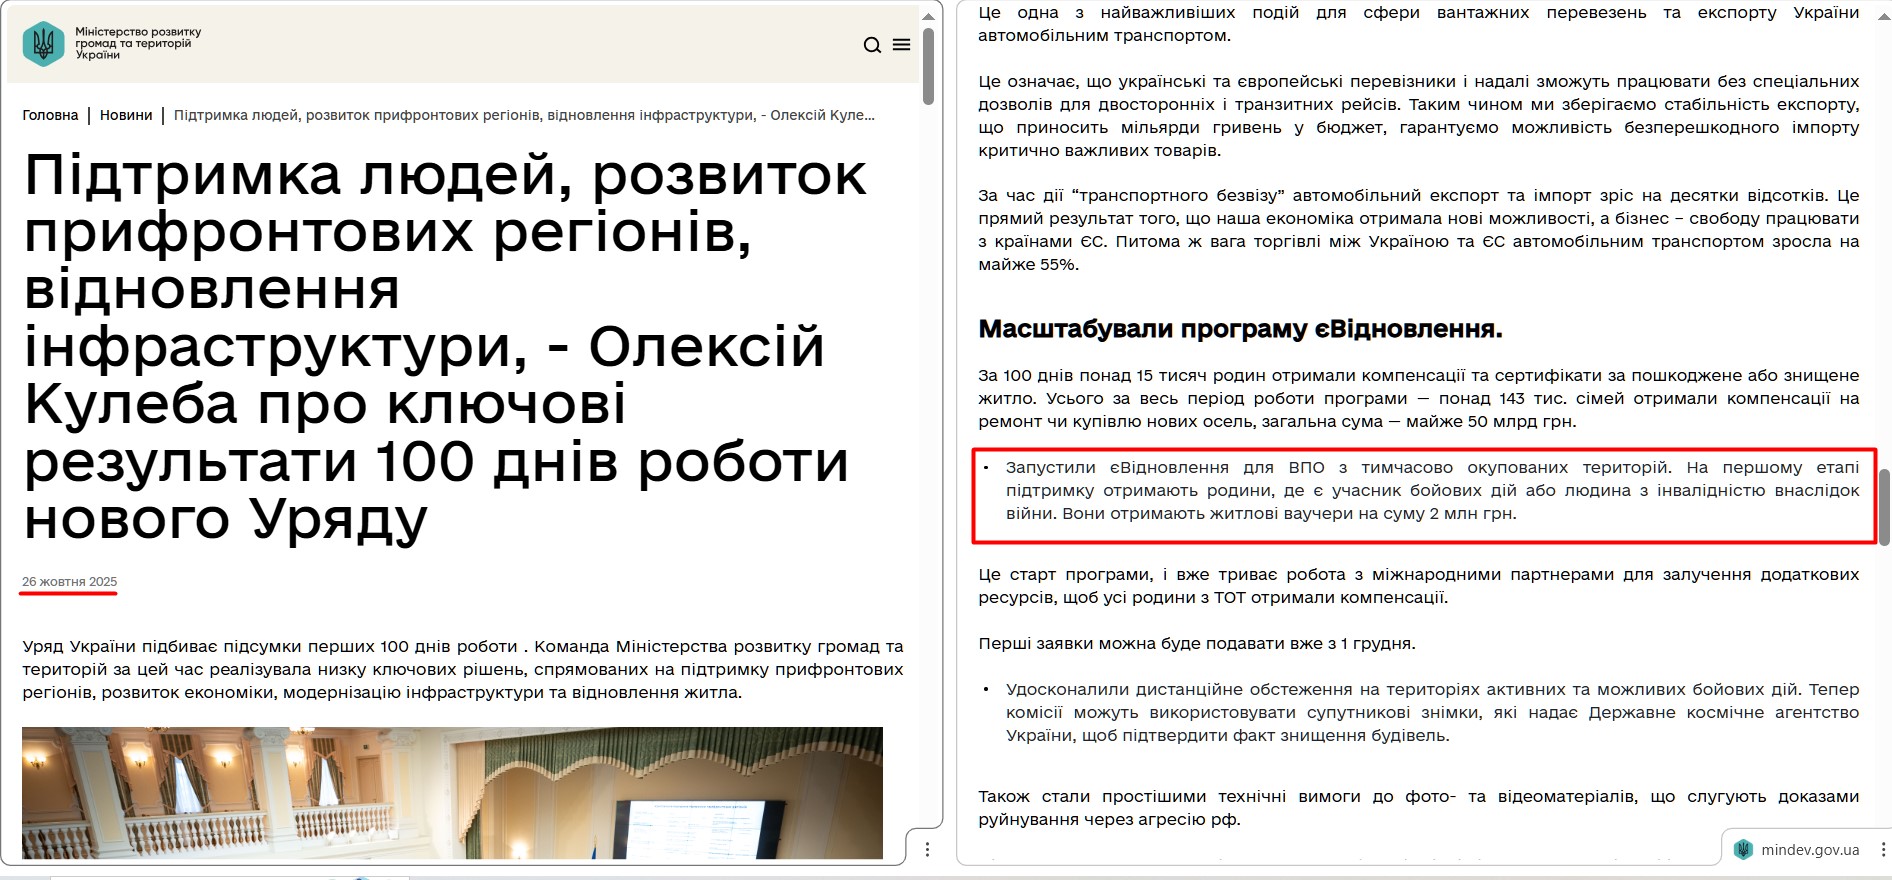Click paragraph starting 'За 100 днів понад 15 тисяч'
This screenshot has width=1892, height=880.
pos(1419,398)
